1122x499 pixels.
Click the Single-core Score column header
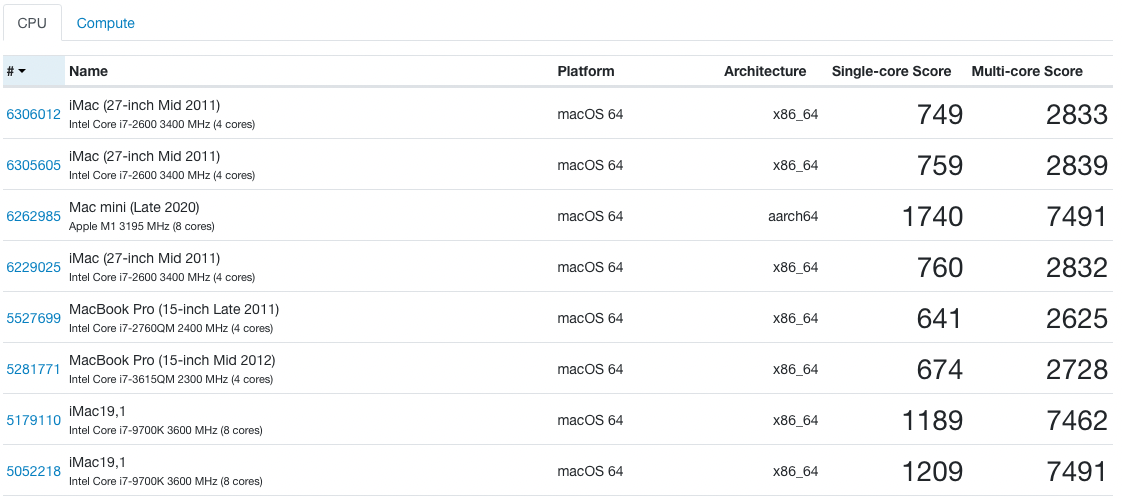click(891, 71)
